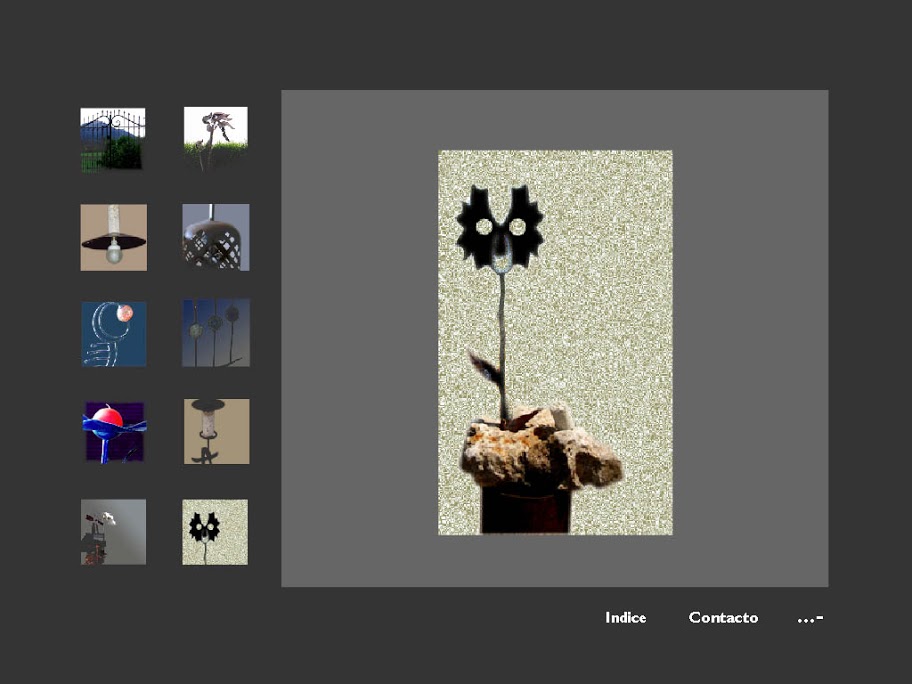Click the "...-" navigation link
The image size is (912, 684).
click(x=810, y=618)
